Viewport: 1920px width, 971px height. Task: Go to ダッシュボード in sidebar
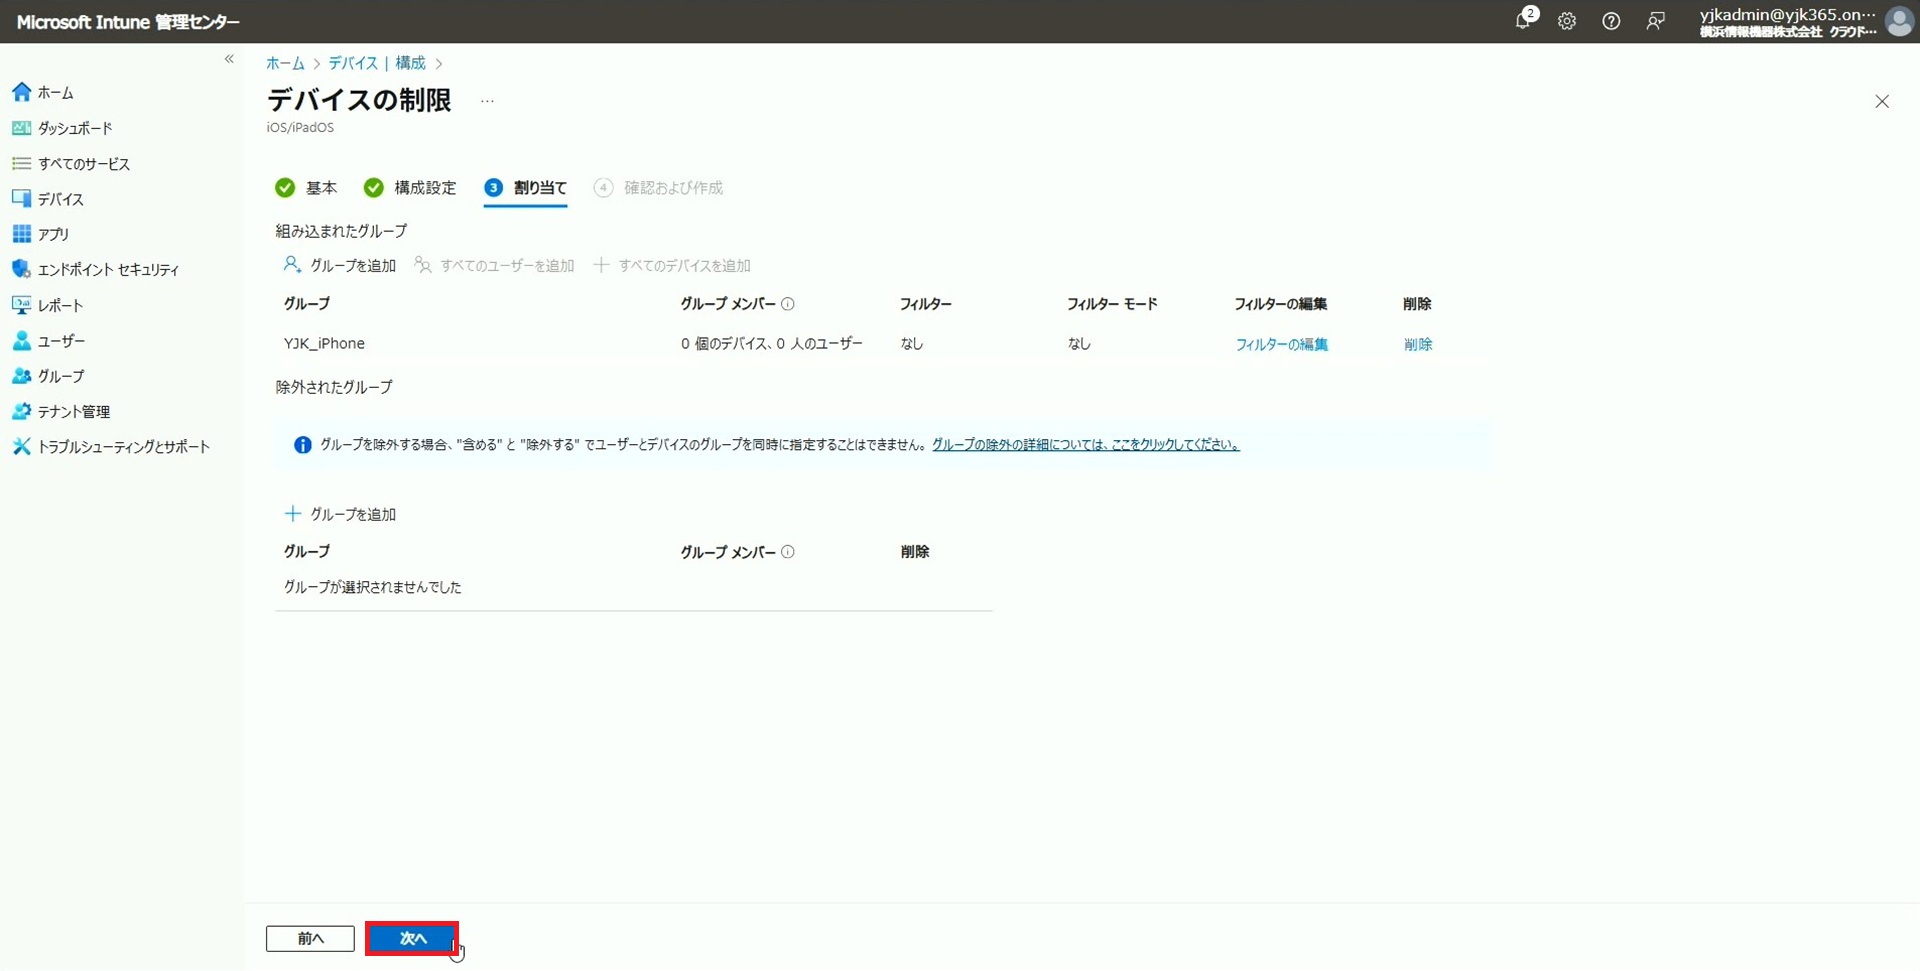point(75,128)
